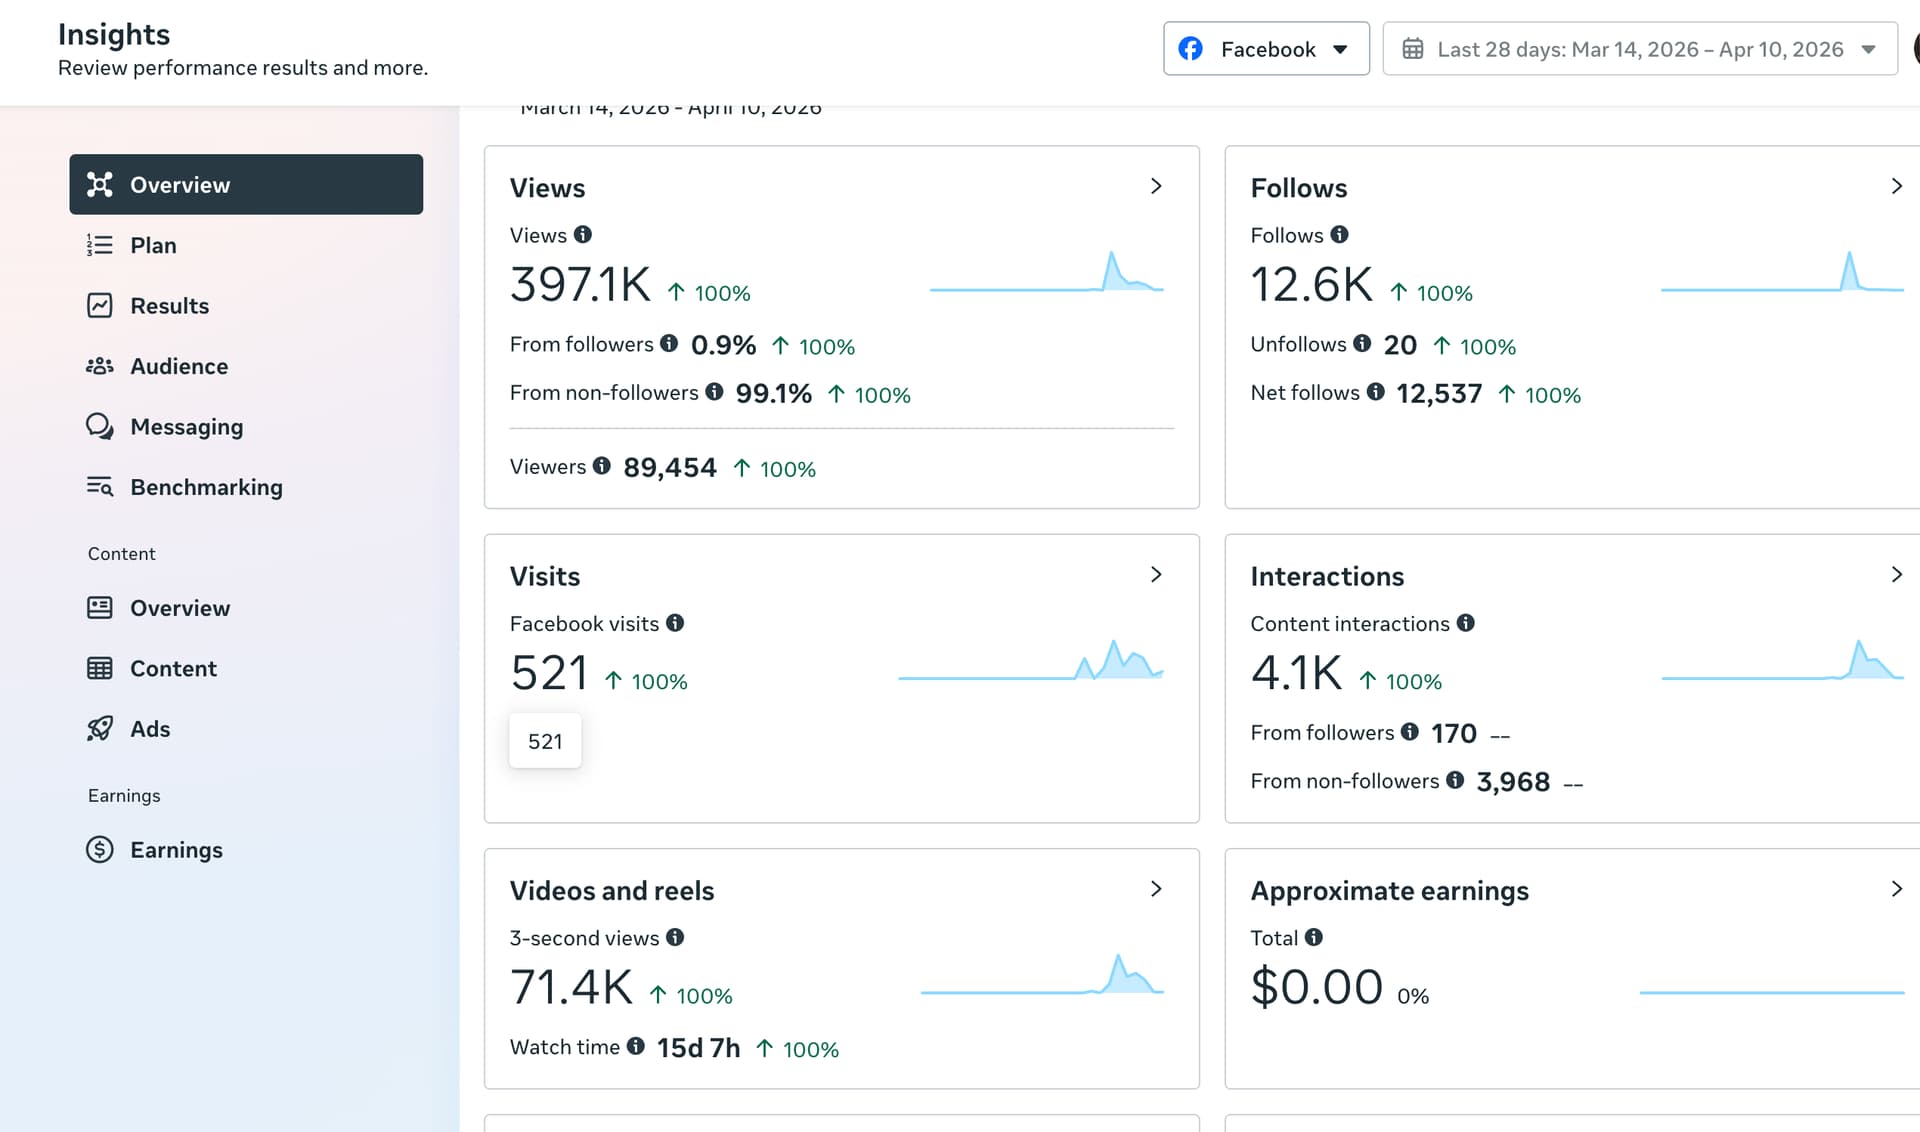Click the info icon beside Views
1920x1132 pixels.
pyautogui.click(x=583, y=234)
